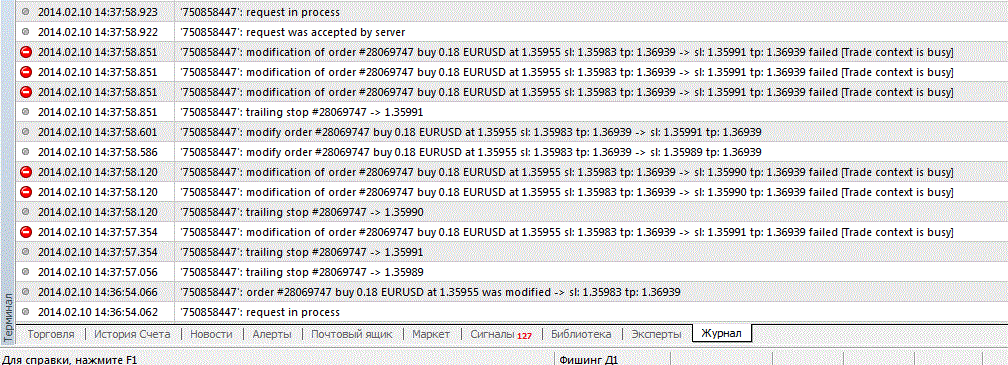1008x365 pixels.
Task: Click trailing stop -> 1.35991 message at 14:37:58.851
Action: tap(302, 112)
